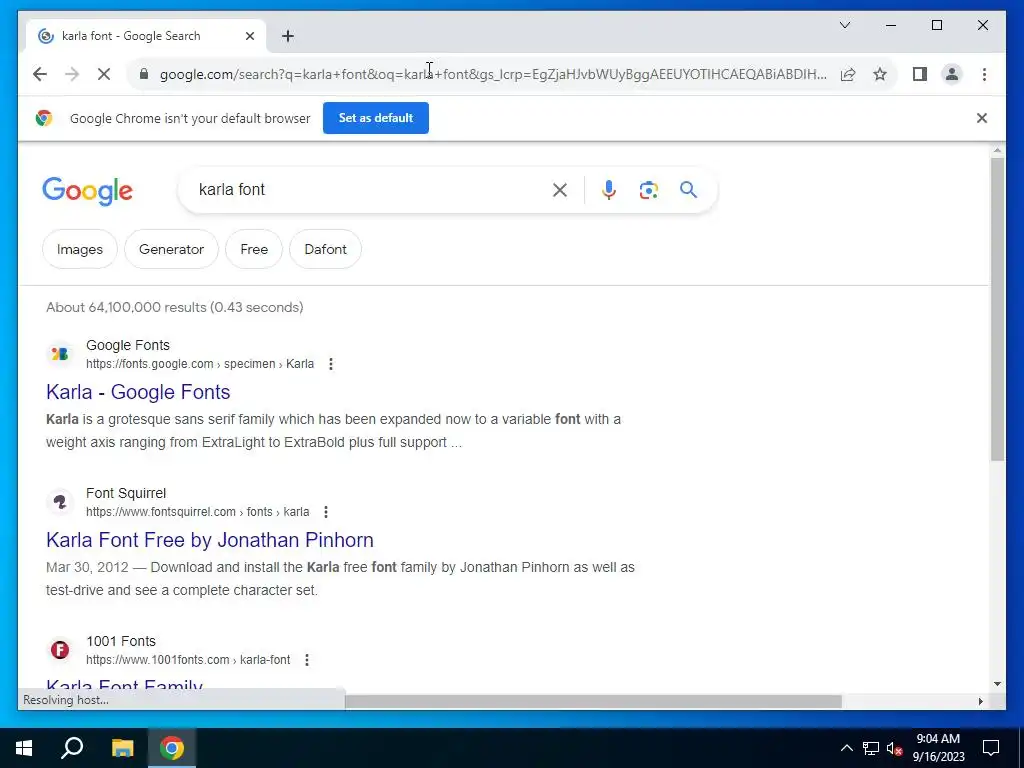Click the muted volume tray icon

(895, 748)
